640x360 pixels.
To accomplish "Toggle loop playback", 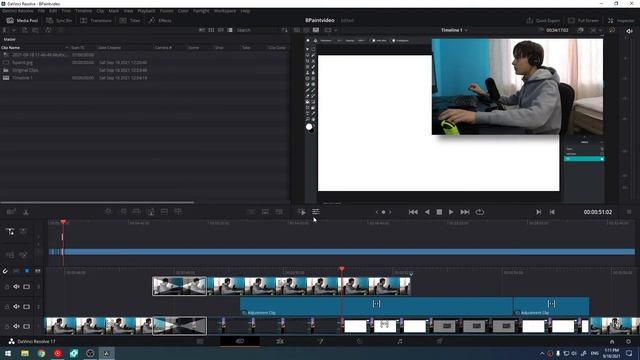I will 480,212.
